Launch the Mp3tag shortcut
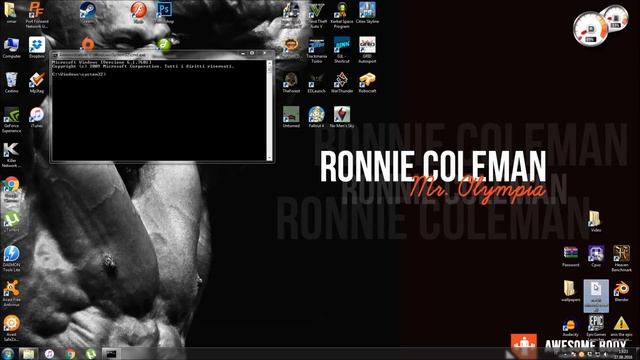Viewport: 640px width, 360px height. 37,83
